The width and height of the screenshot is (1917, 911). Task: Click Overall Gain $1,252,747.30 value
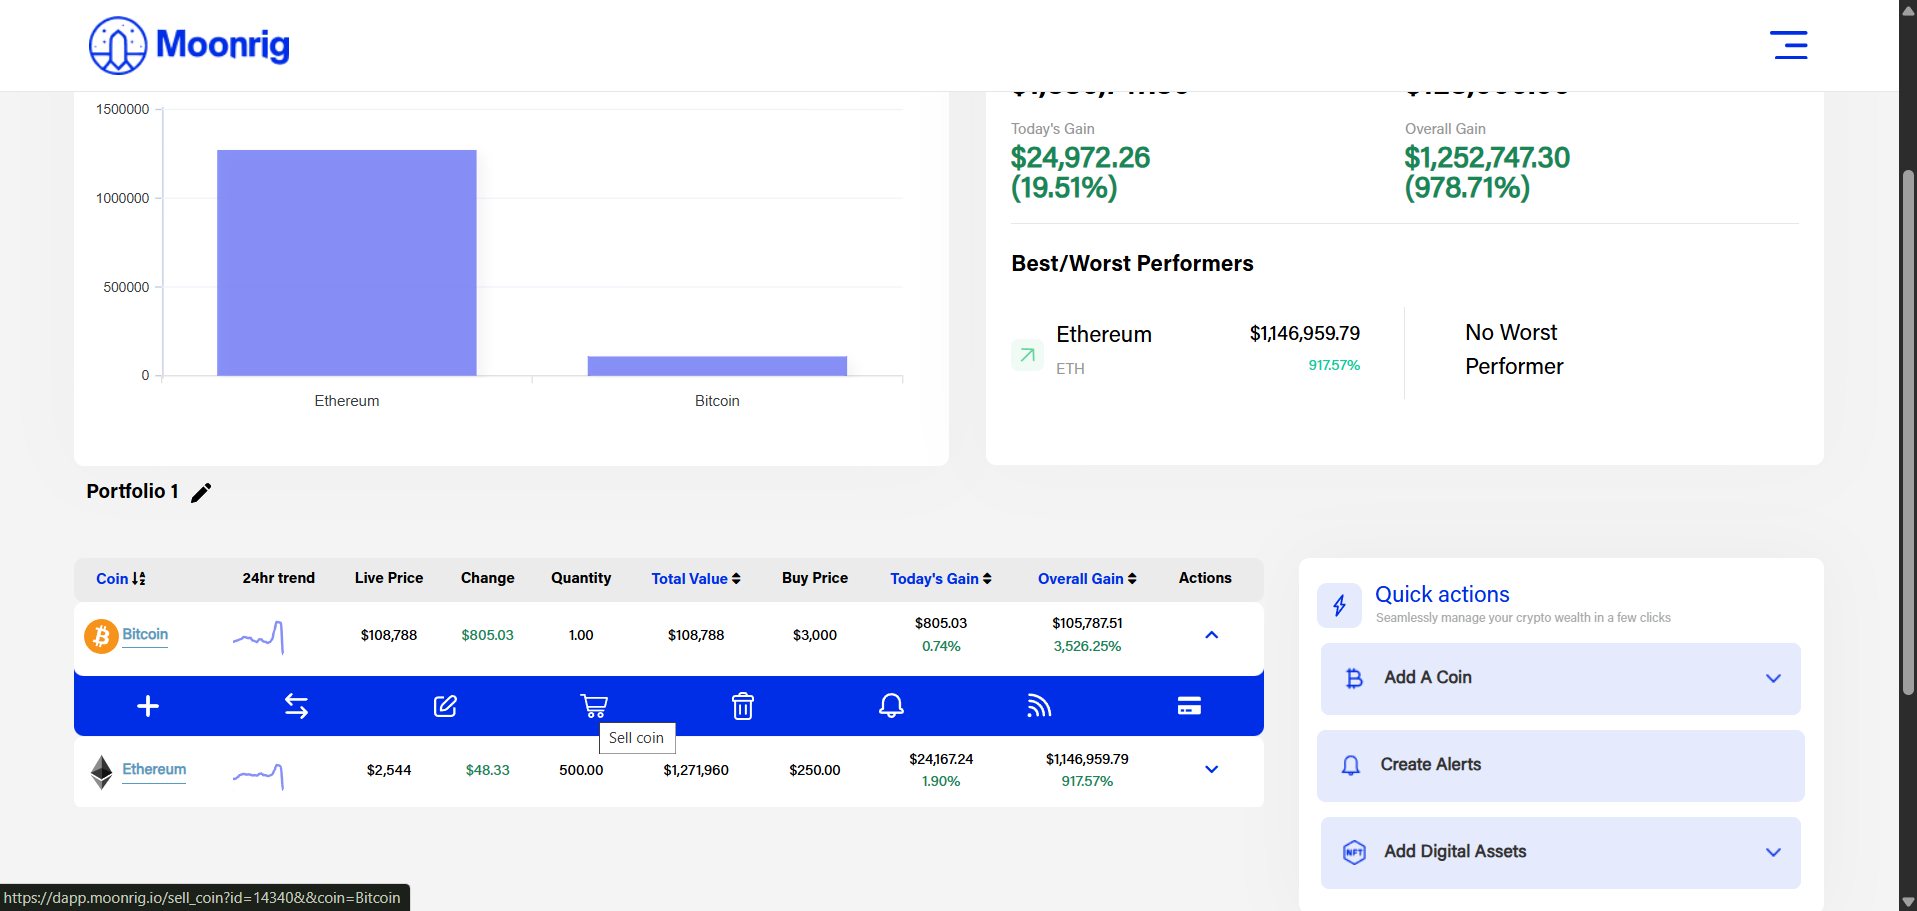coord(1487,158)
